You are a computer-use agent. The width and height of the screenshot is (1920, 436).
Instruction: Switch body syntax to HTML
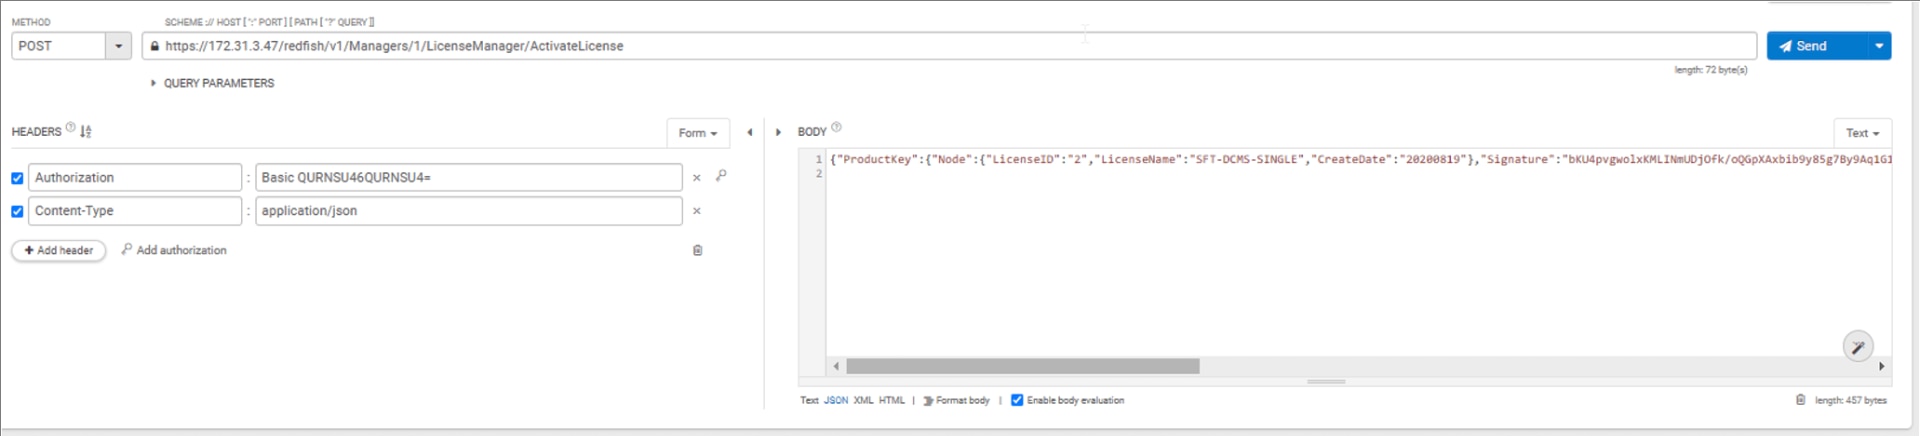pos(892,400)
